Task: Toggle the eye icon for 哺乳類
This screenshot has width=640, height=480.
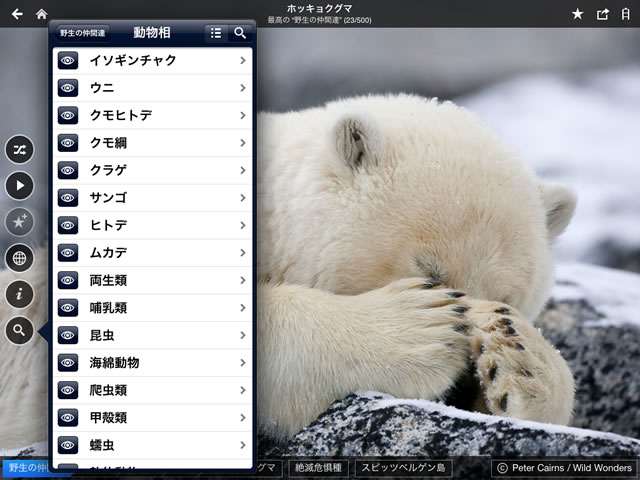Action: (68, 308)
